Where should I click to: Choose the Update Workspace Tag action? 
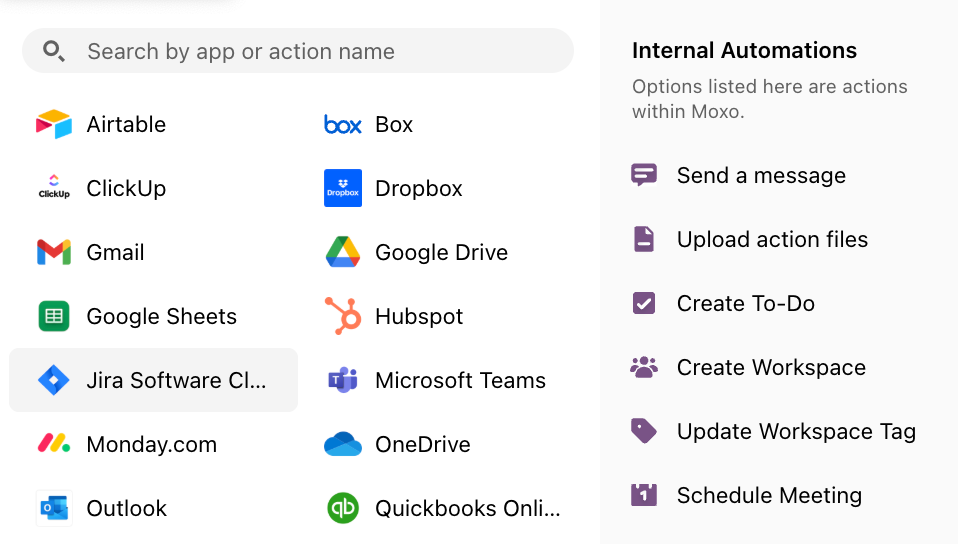tap(795, 431)
